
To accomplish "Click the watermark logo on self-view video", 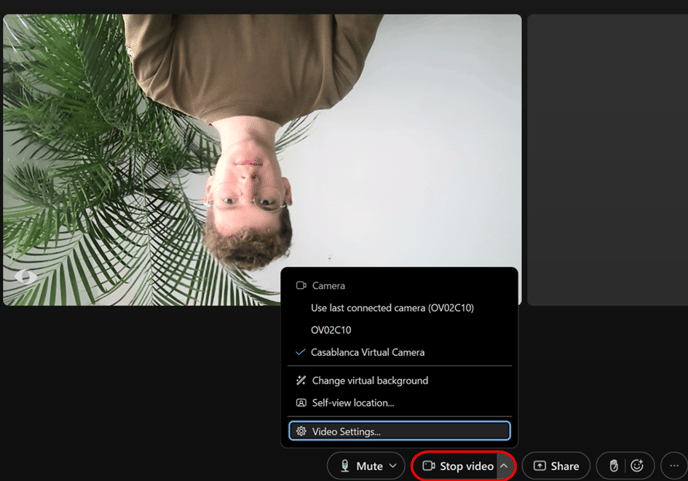I will [26, 276].
